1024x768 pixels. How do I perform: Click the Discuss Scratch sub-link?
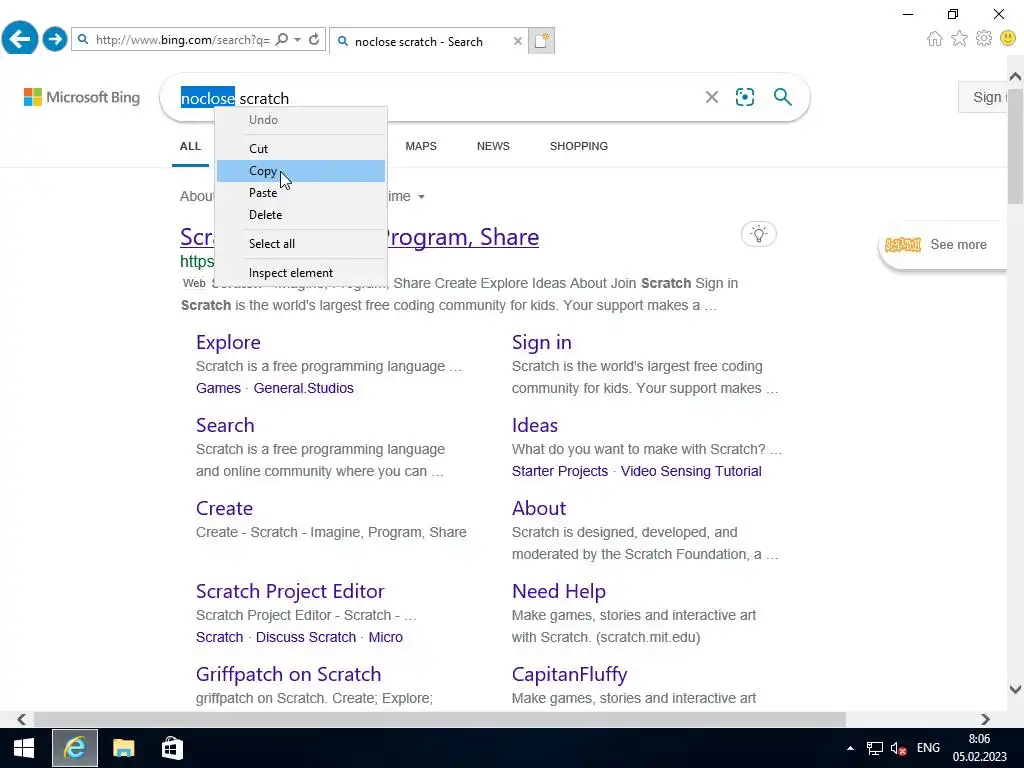click(306, 637)
